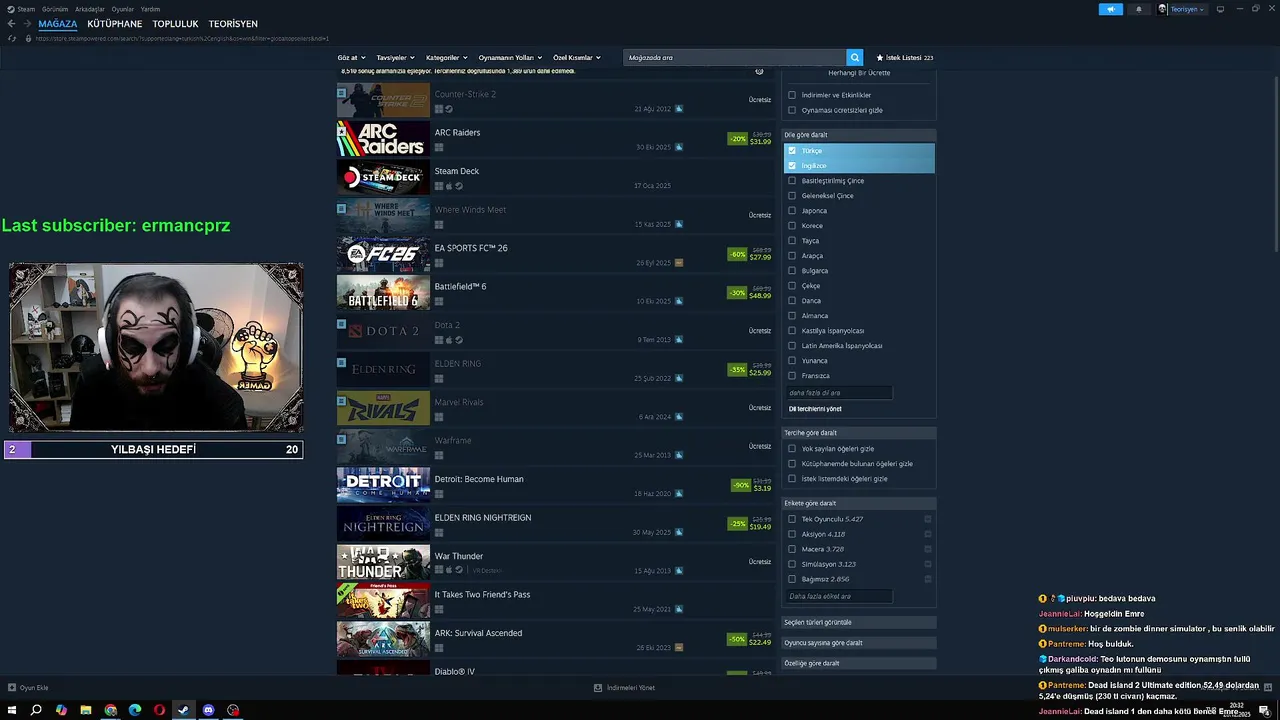Check Kütüphanemde bulunan öğeleri gizle

coord(792,464)
